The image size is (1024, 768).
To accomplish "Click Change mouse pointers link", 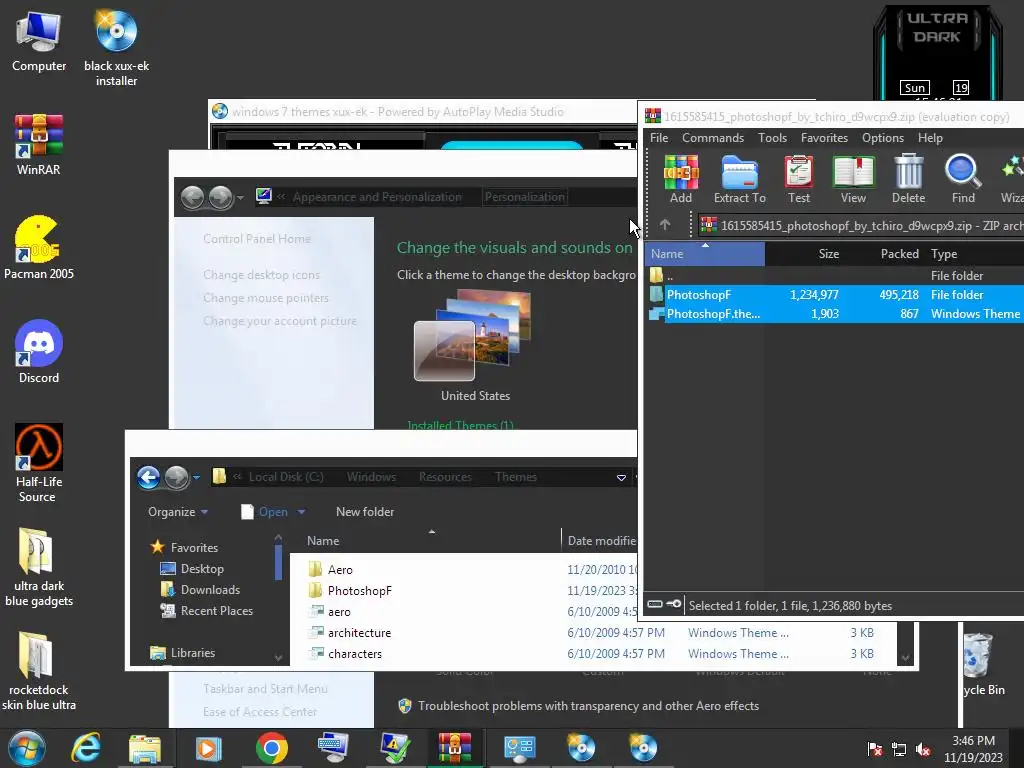I will tap(266, 298).
